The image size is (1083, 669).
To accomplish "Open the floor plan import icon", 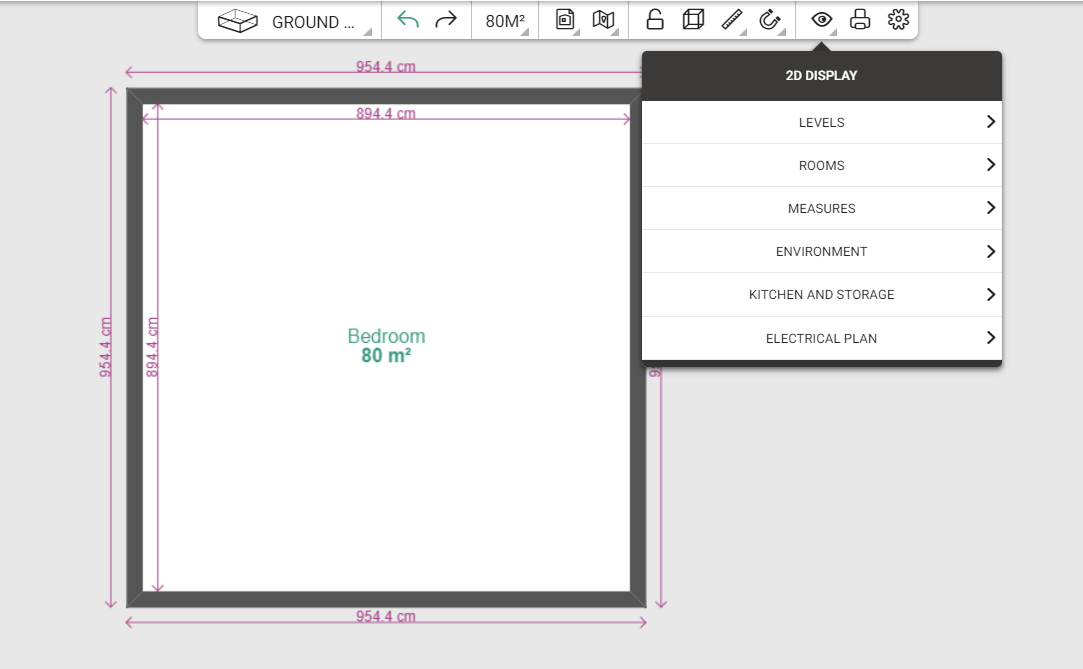I will pyautogui.click(x=565, y=20).
